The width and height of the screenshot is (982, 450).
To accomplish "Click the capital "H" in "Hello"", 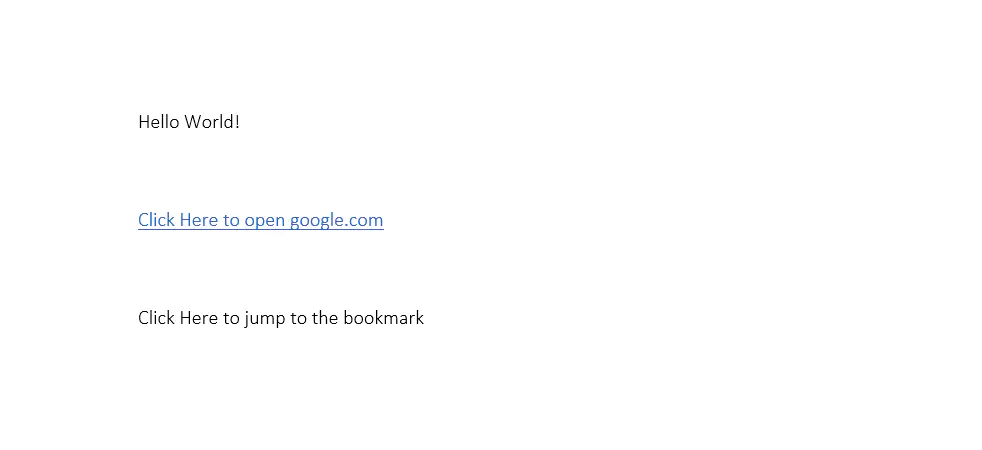I will [x=144, y=122].
